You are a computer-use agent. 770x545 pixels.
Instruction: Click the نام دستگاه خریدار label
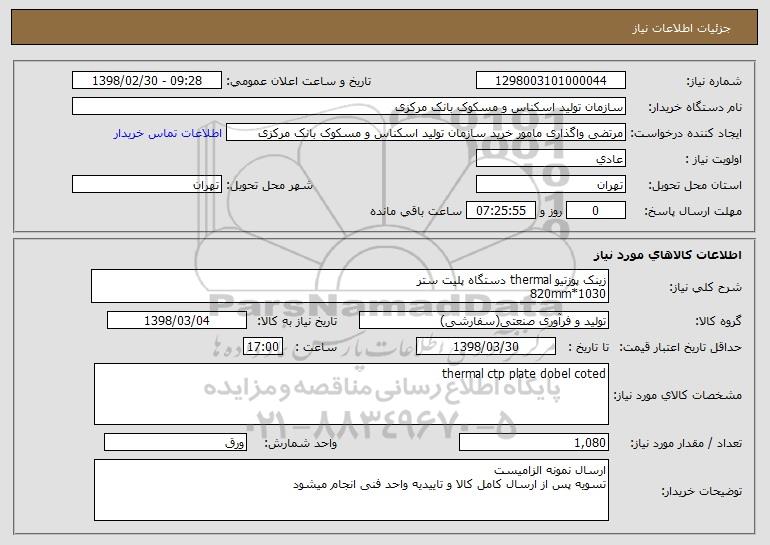tap(695, 107)
